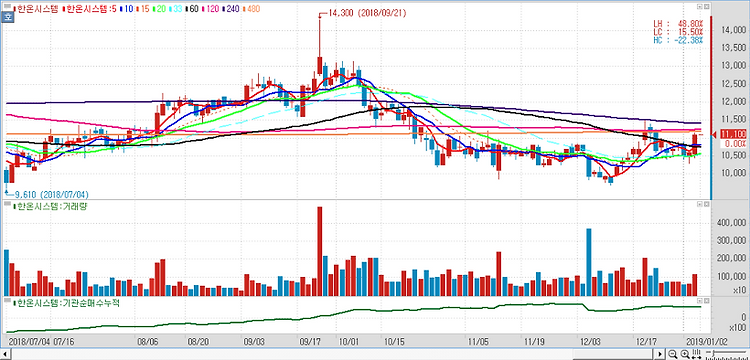Image resolution: width=750 pixels, height=360 pixels.
Task: Click the zoom out magnifier icon
Action: click(673, 353)
